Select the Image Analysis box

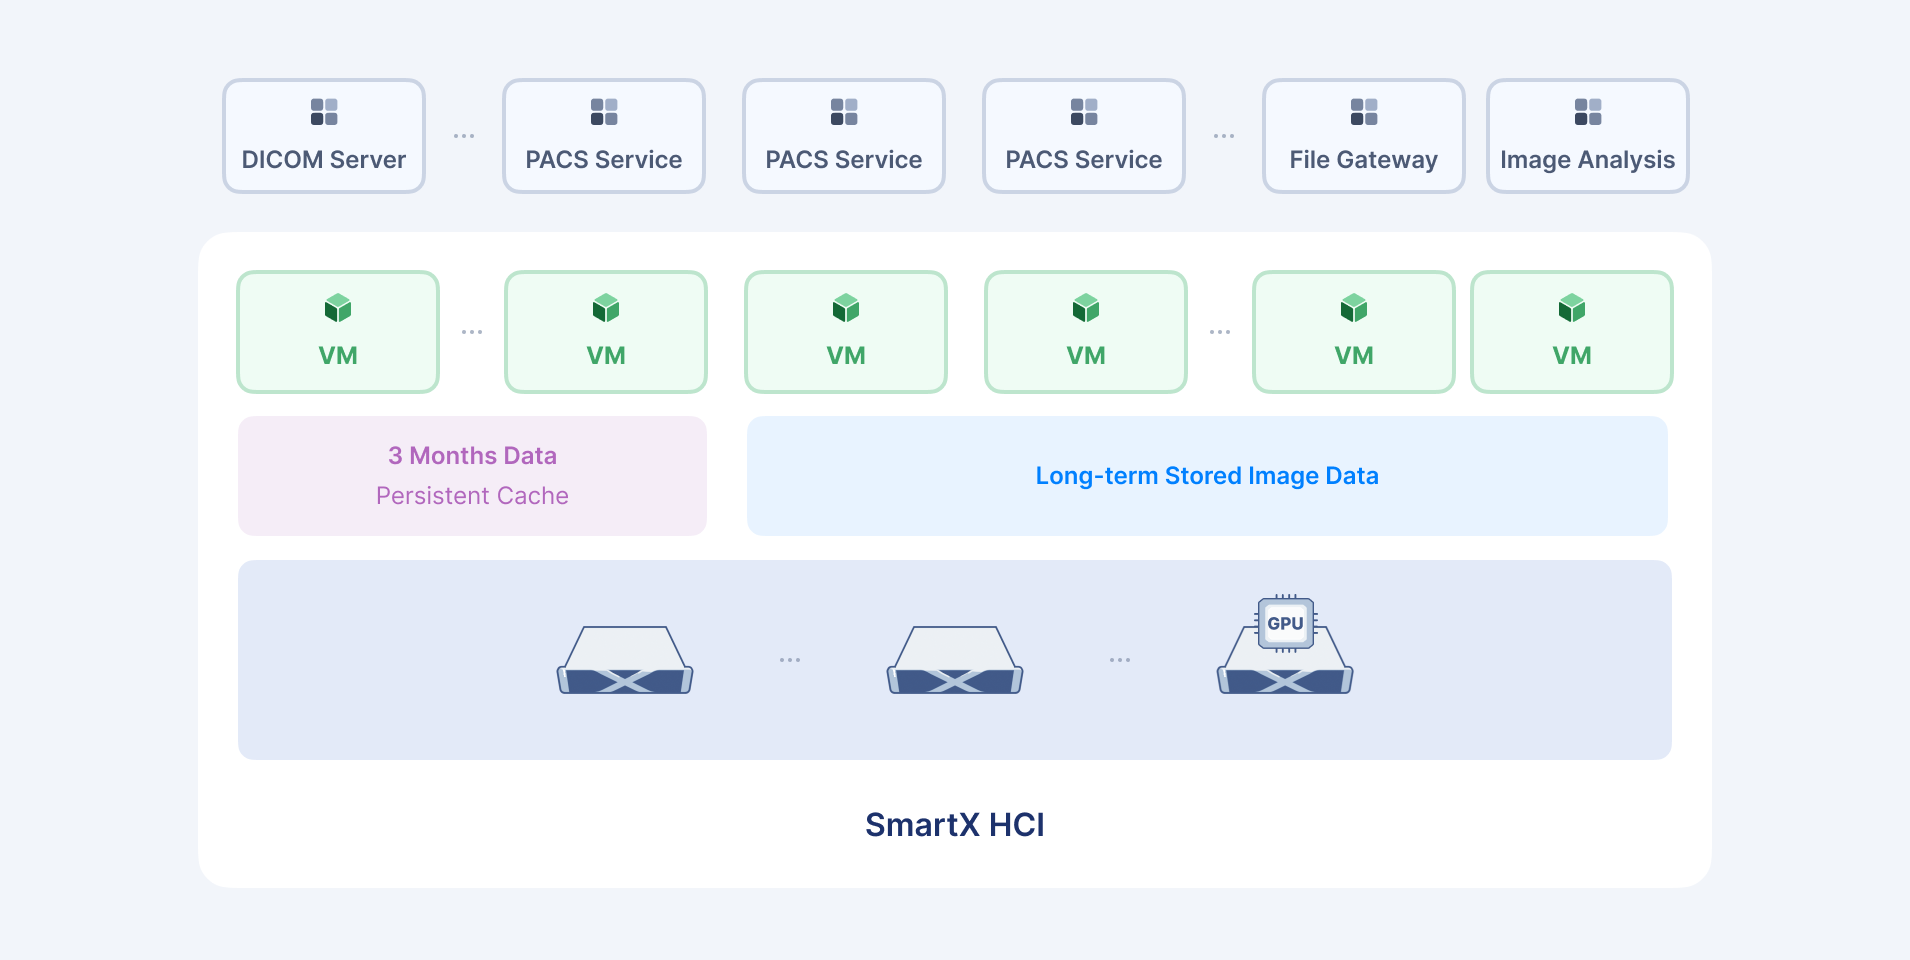(1588, 137)
